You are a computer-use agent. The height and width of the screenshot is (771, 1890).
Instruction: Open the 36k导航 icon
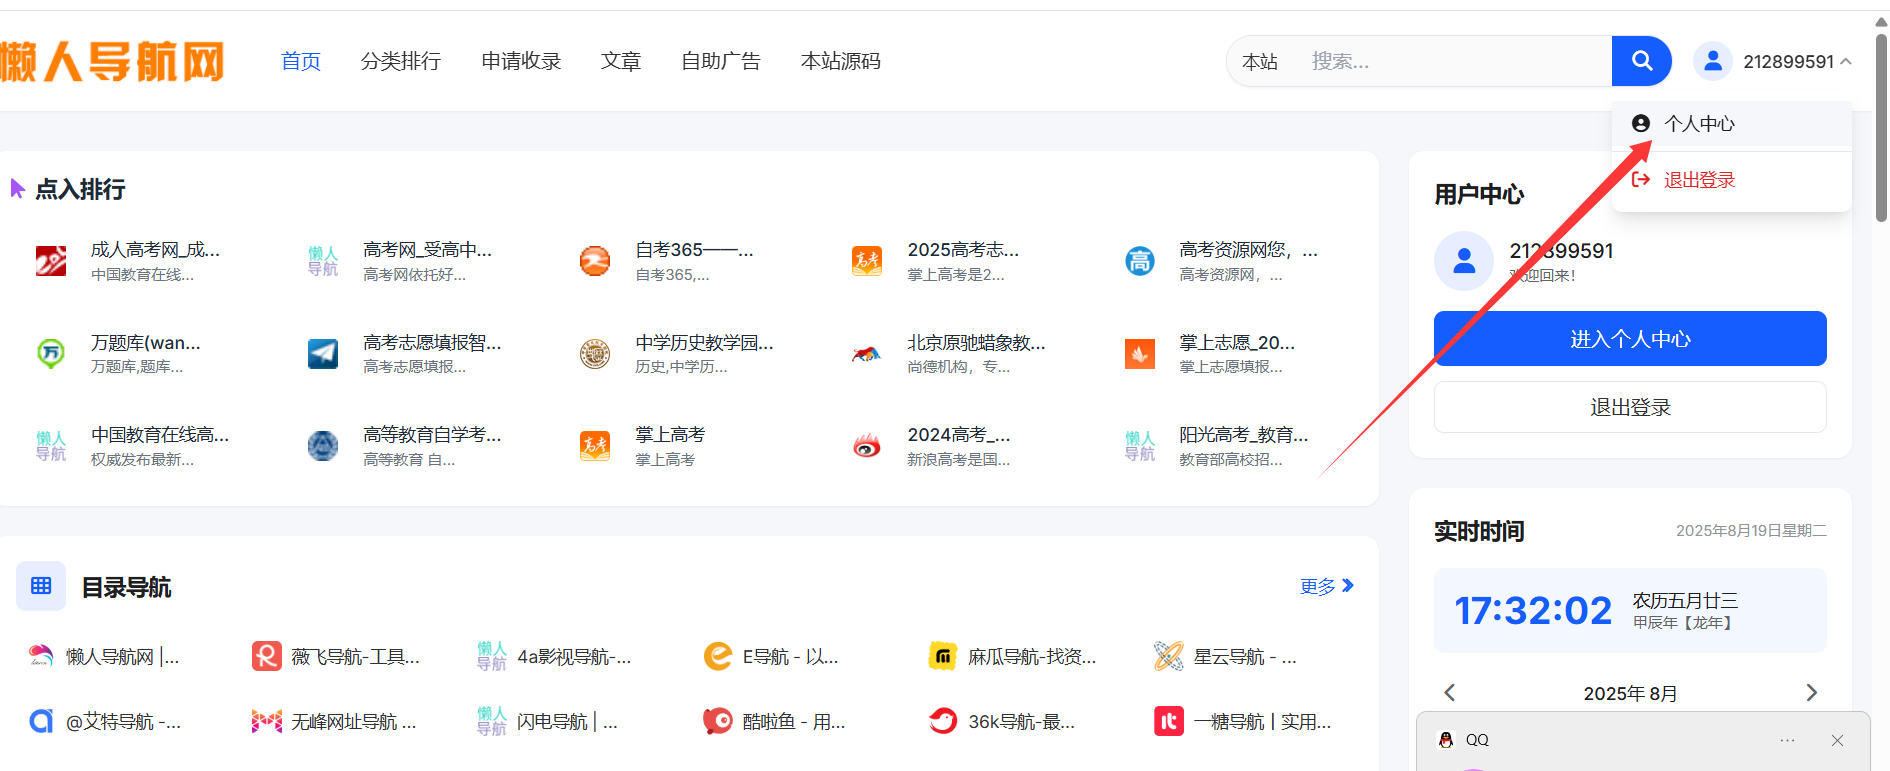(943, 721)
